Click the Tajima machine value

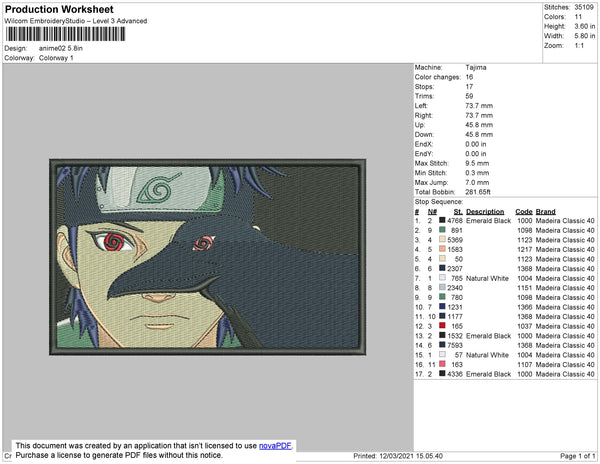tap(477, 67)
